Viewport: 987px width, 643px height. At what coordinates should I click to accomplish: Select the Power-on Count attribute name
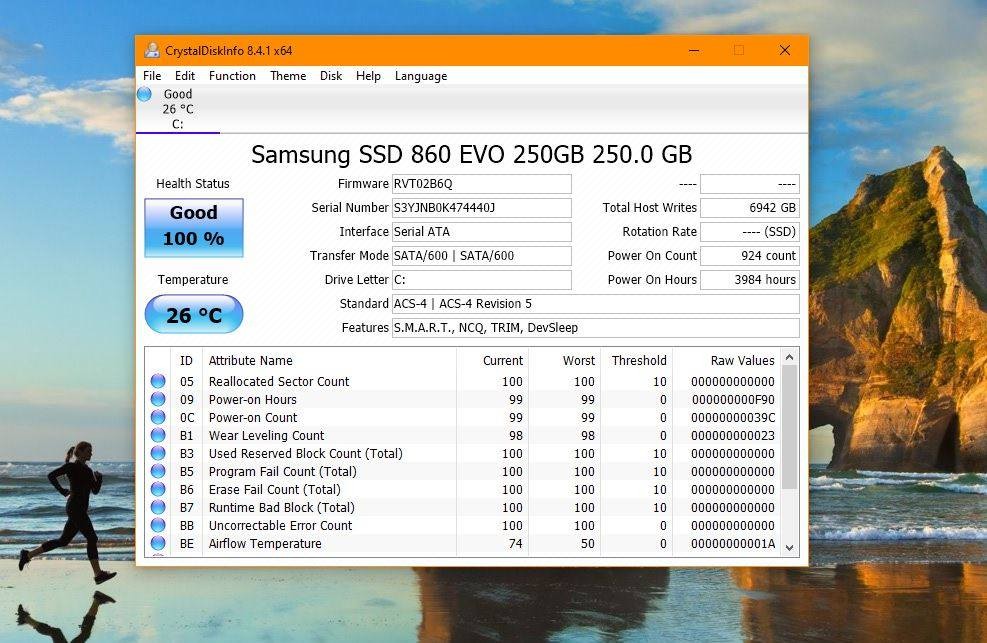(253, 417)
